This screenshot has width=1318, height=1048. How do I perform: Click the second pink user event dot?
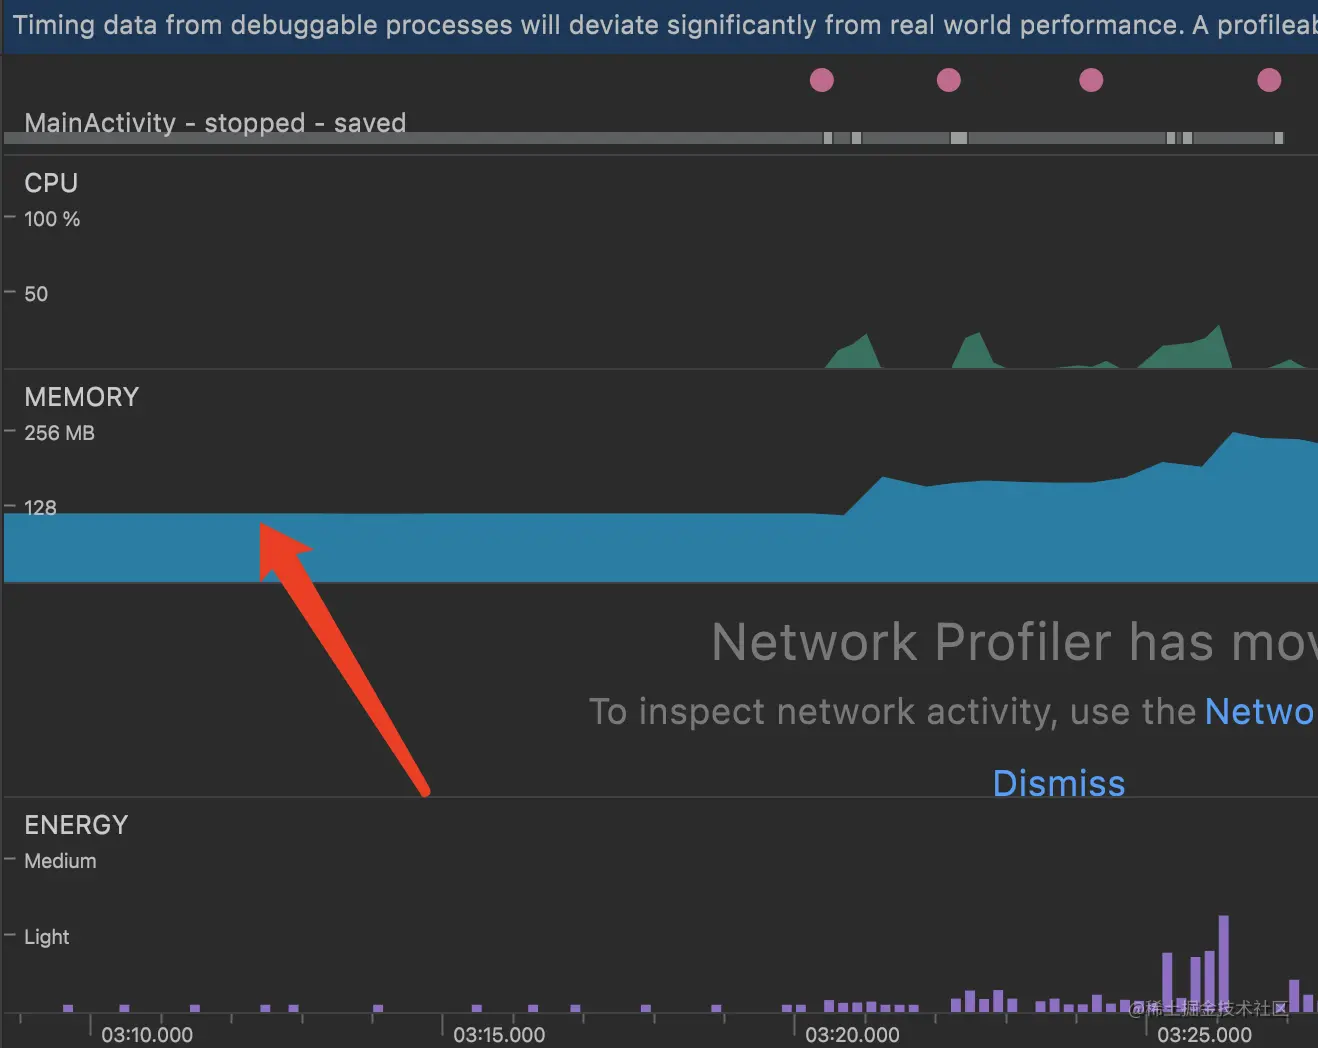949,80
